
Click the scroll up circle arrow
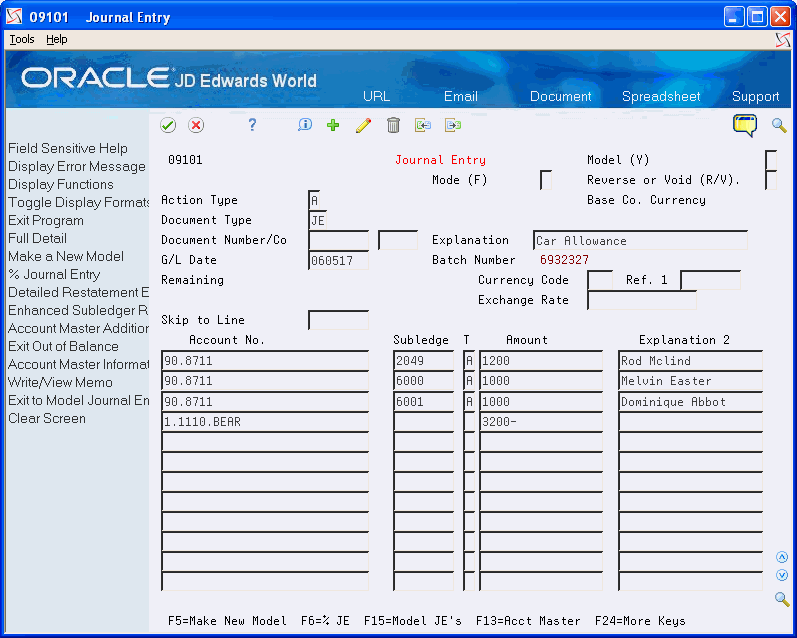coord(782,557)
